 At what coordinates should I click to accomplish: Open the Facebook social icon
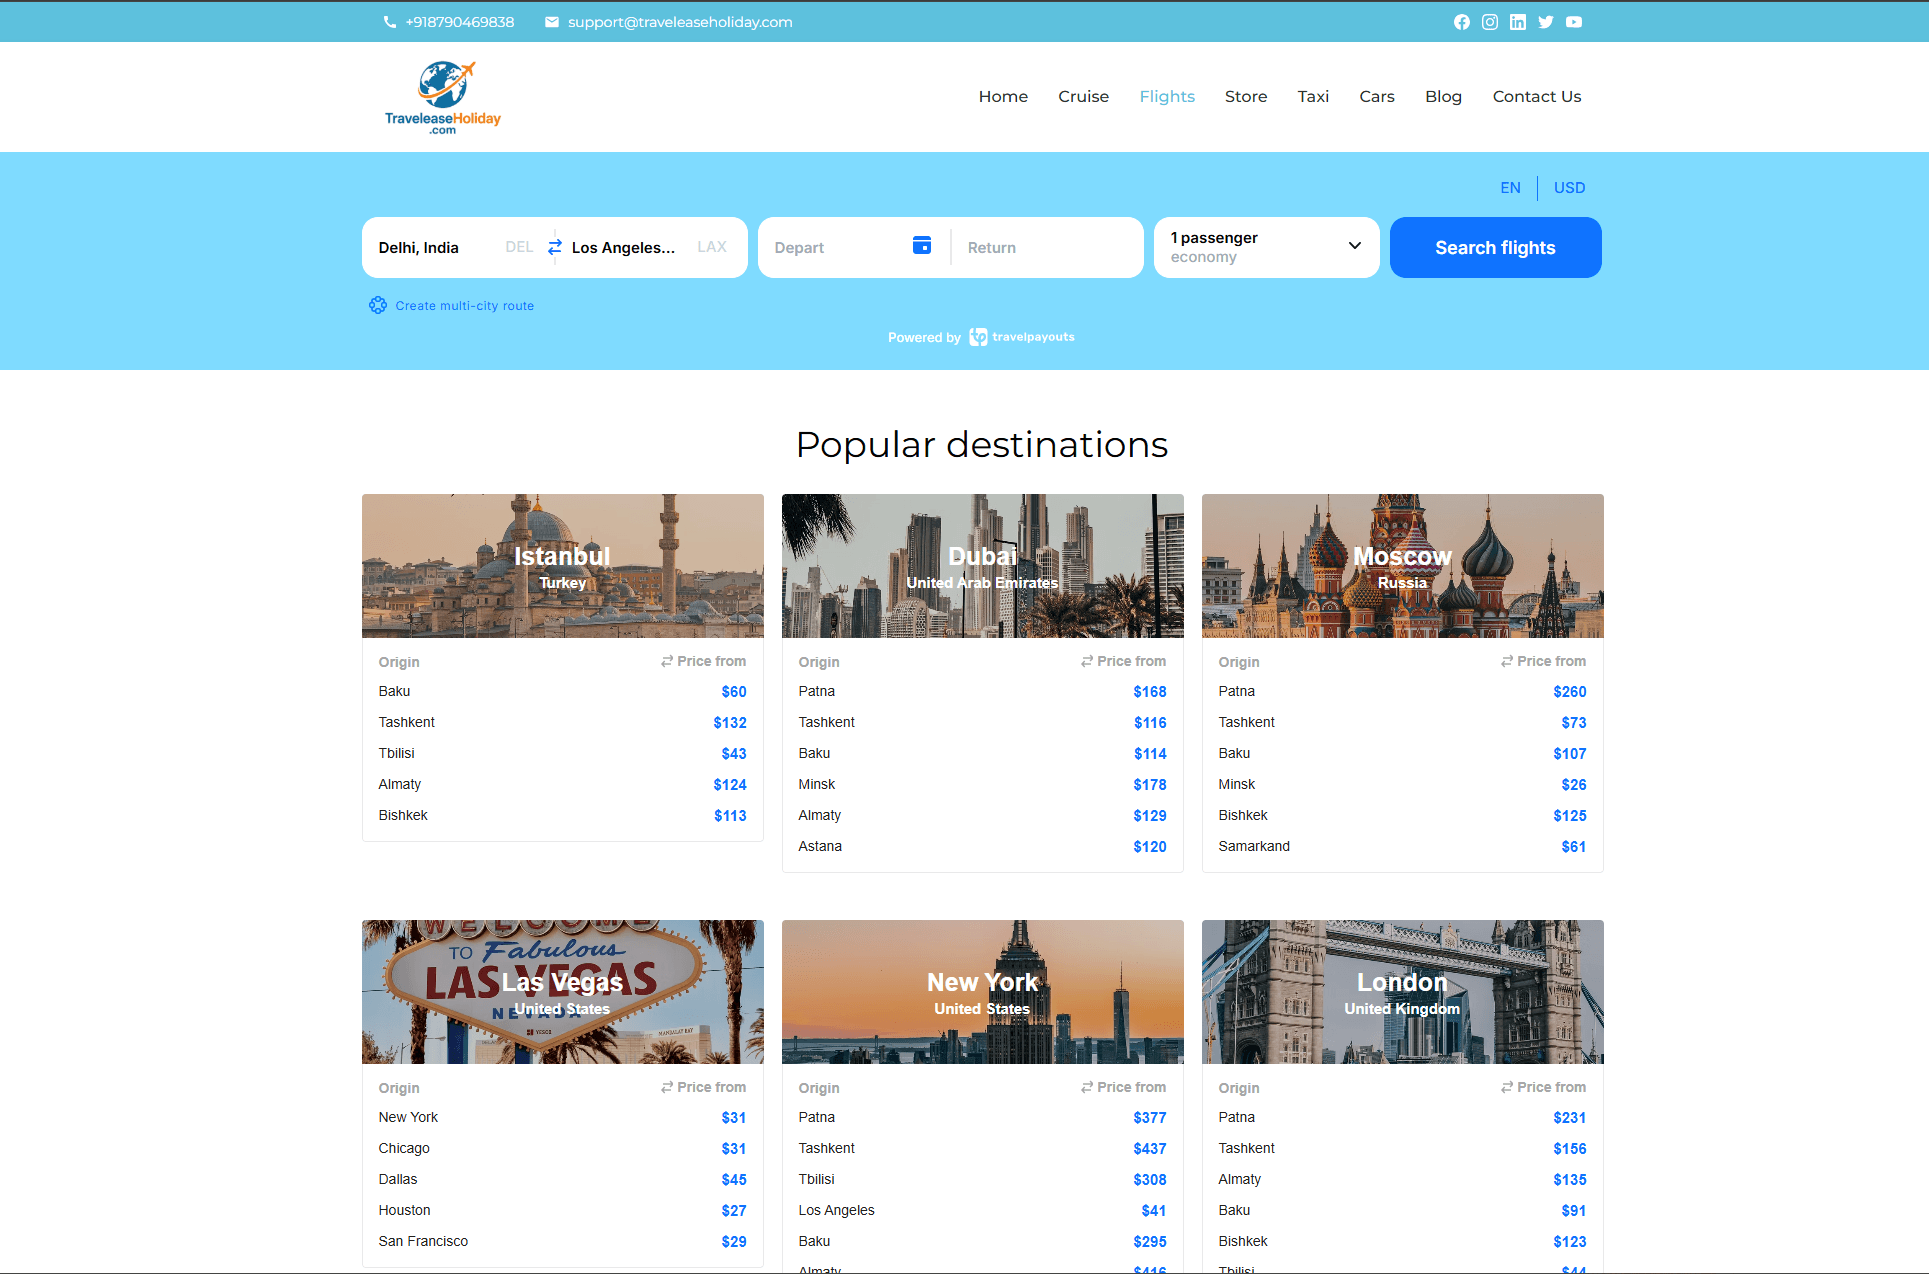coord(1461,22)
